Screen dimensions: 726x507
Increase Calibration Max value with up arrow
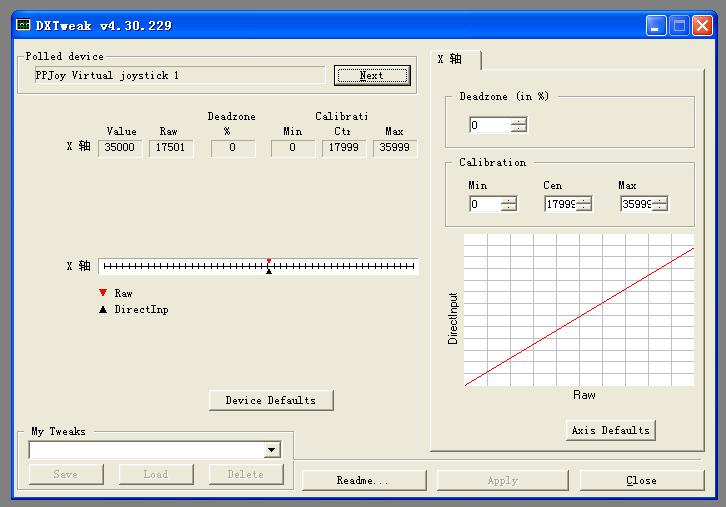[x=659, y=200]
